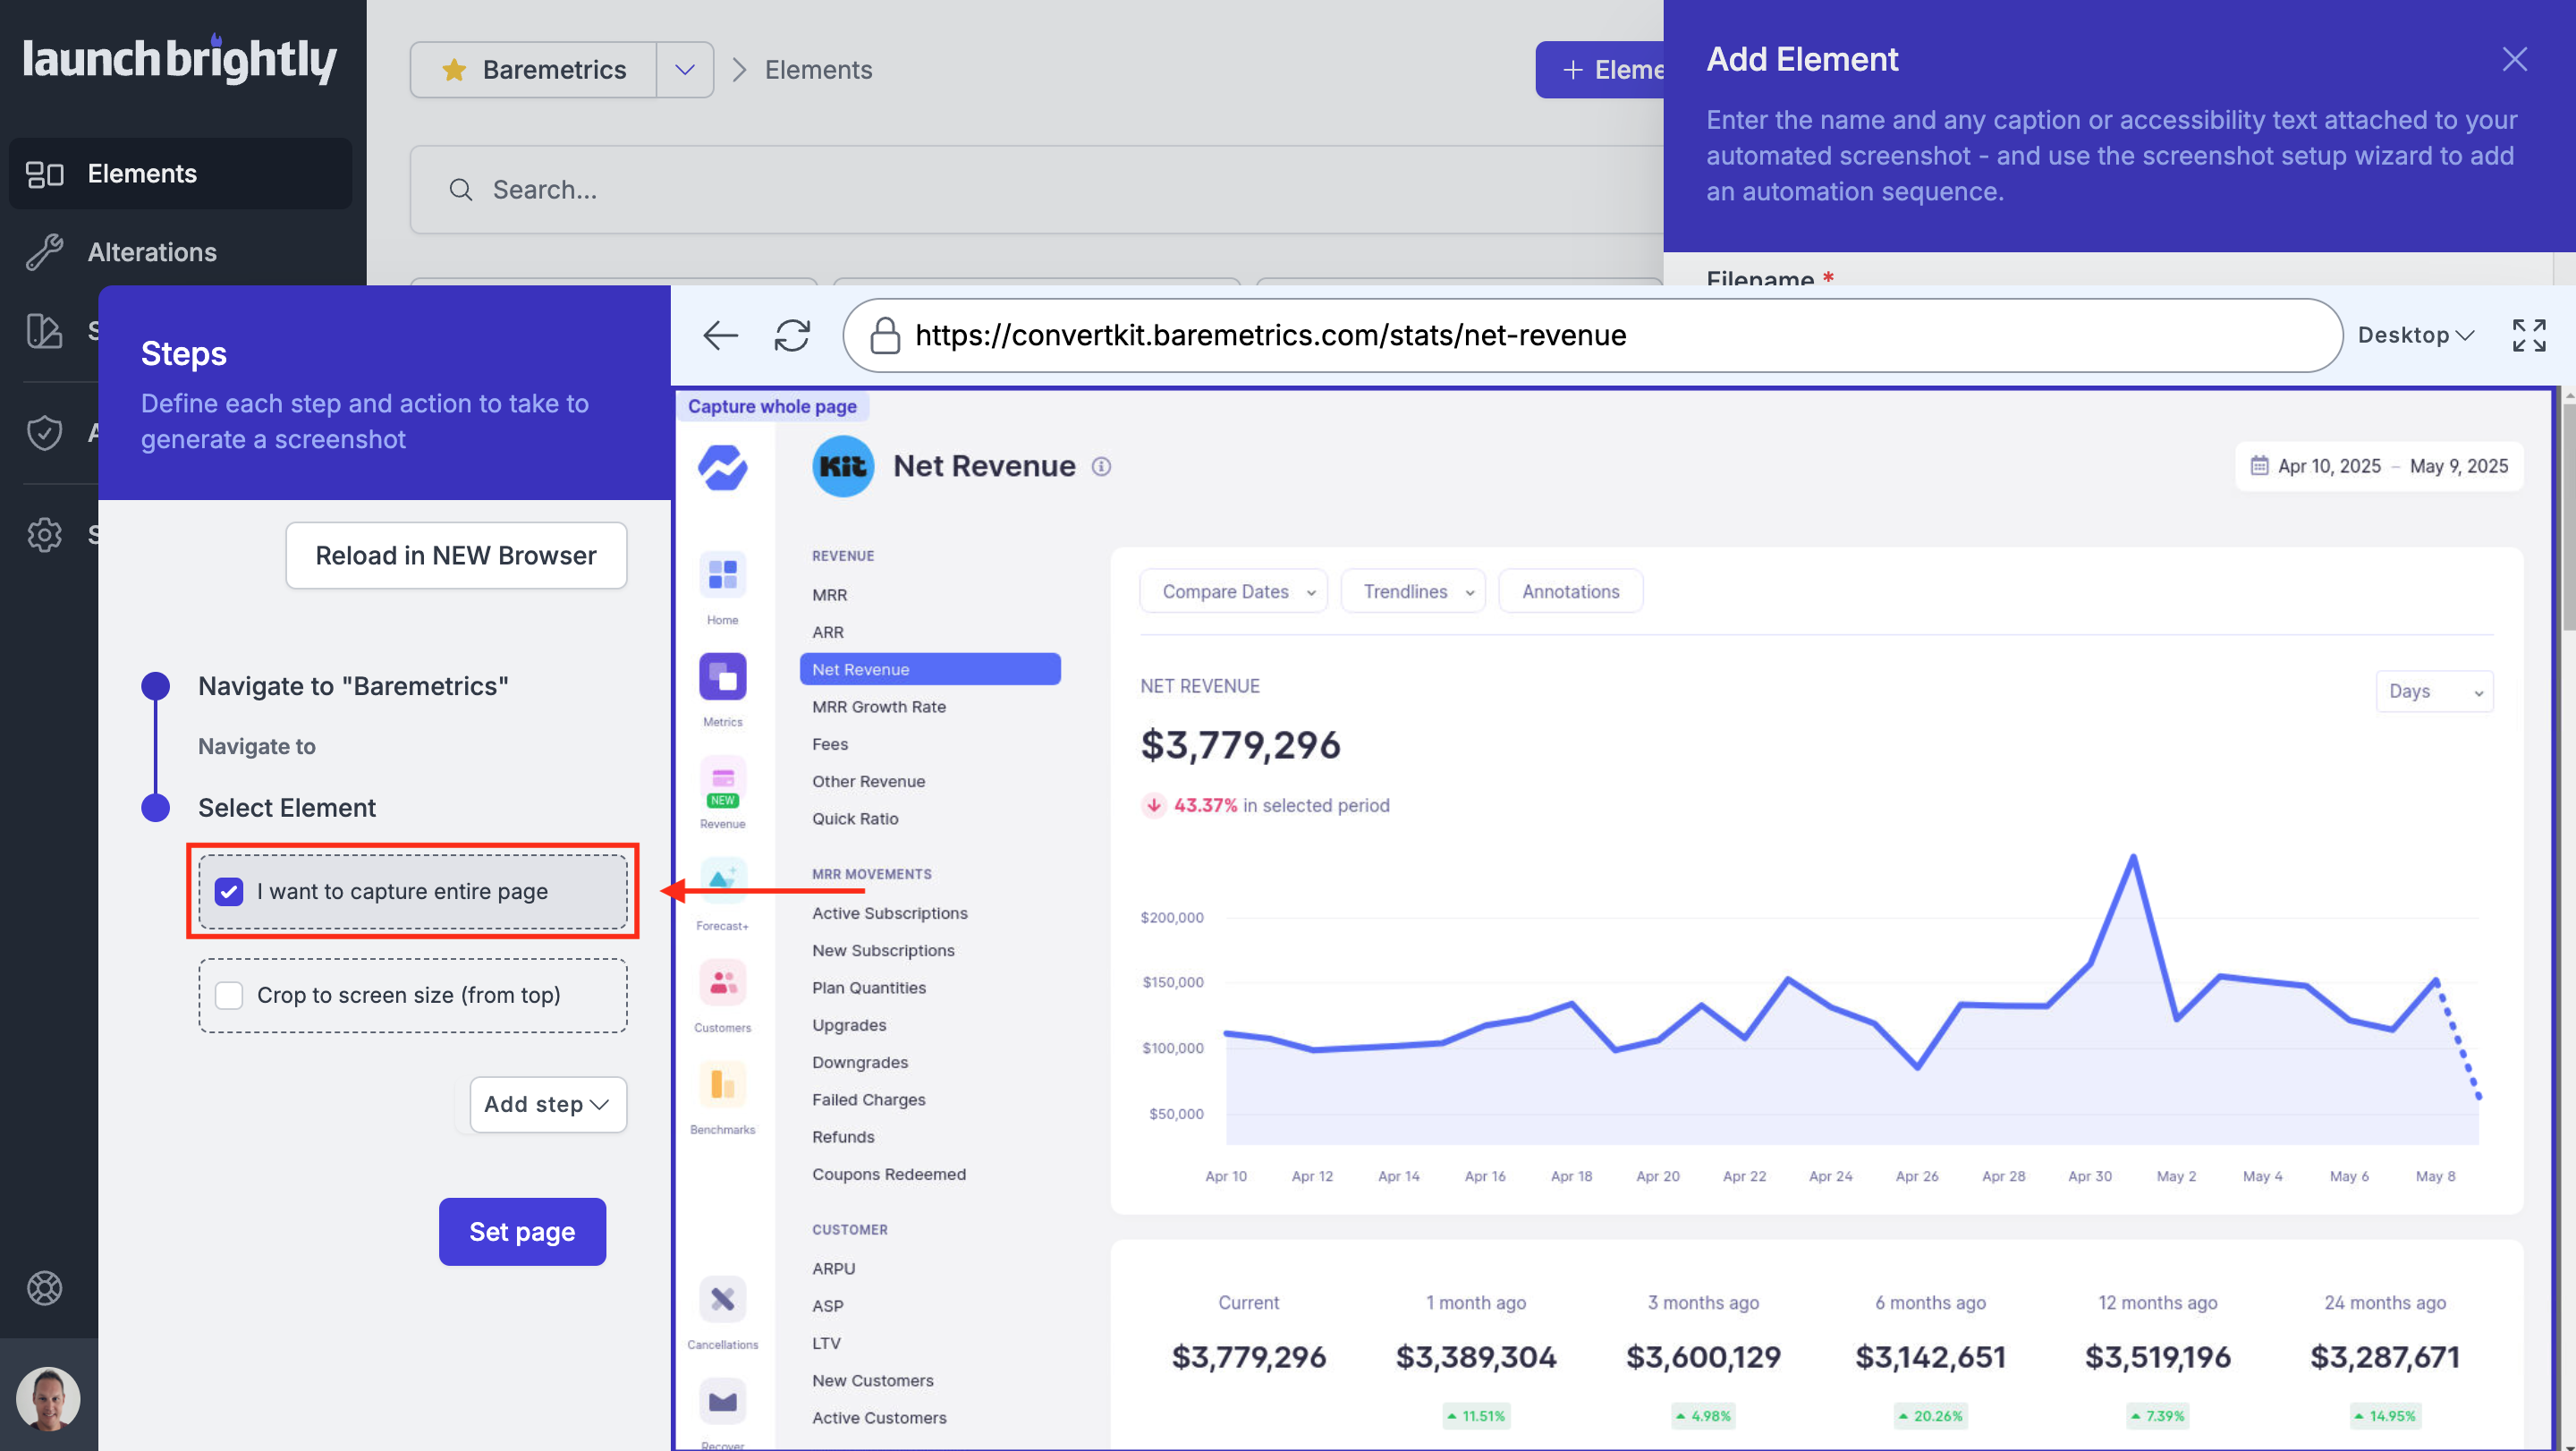The image size is (2576, 1451).
Task: Click the padlock icon in URL bar
Action: tap(885, 335)
